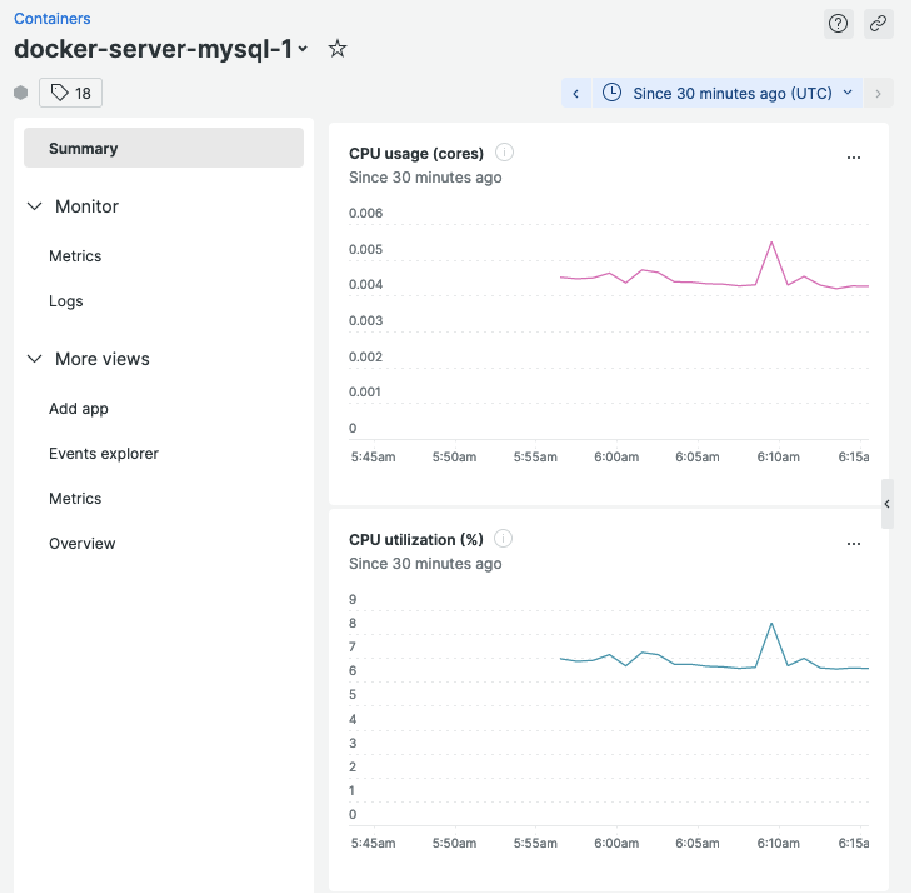Screen dimensions: 911x893
Task: Click the CPU utilization (%) chart title
Action: pyautogui.click(x=416, y=540)
